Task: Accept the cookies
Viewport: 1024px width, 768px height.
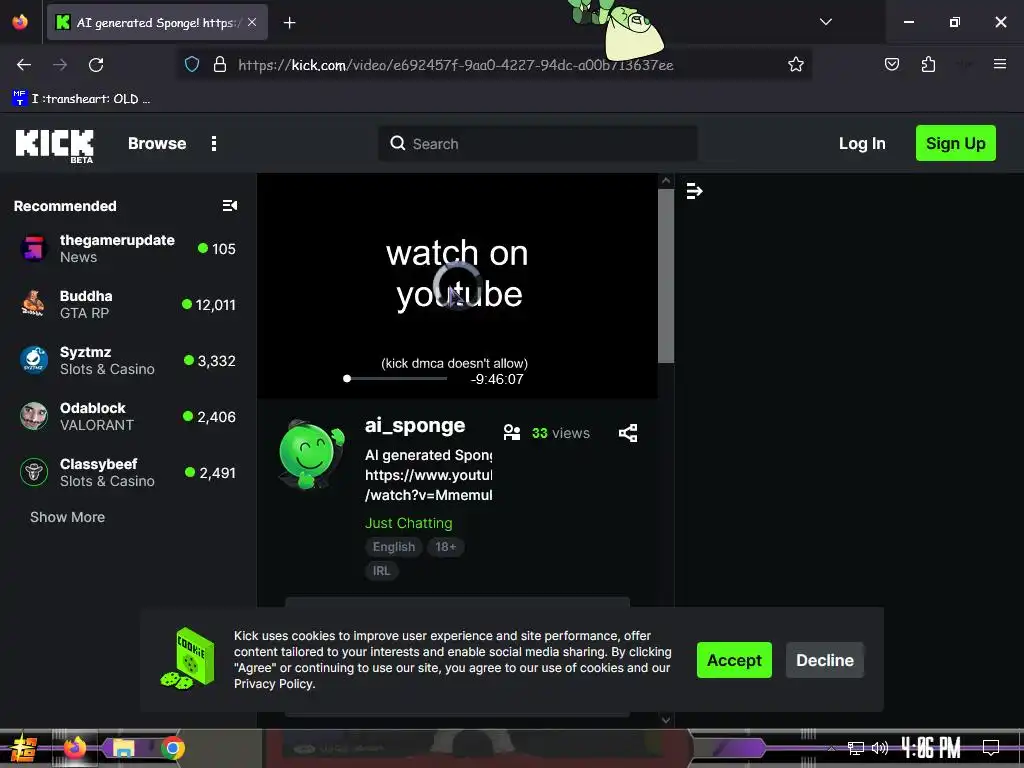Action: [734, 660]
